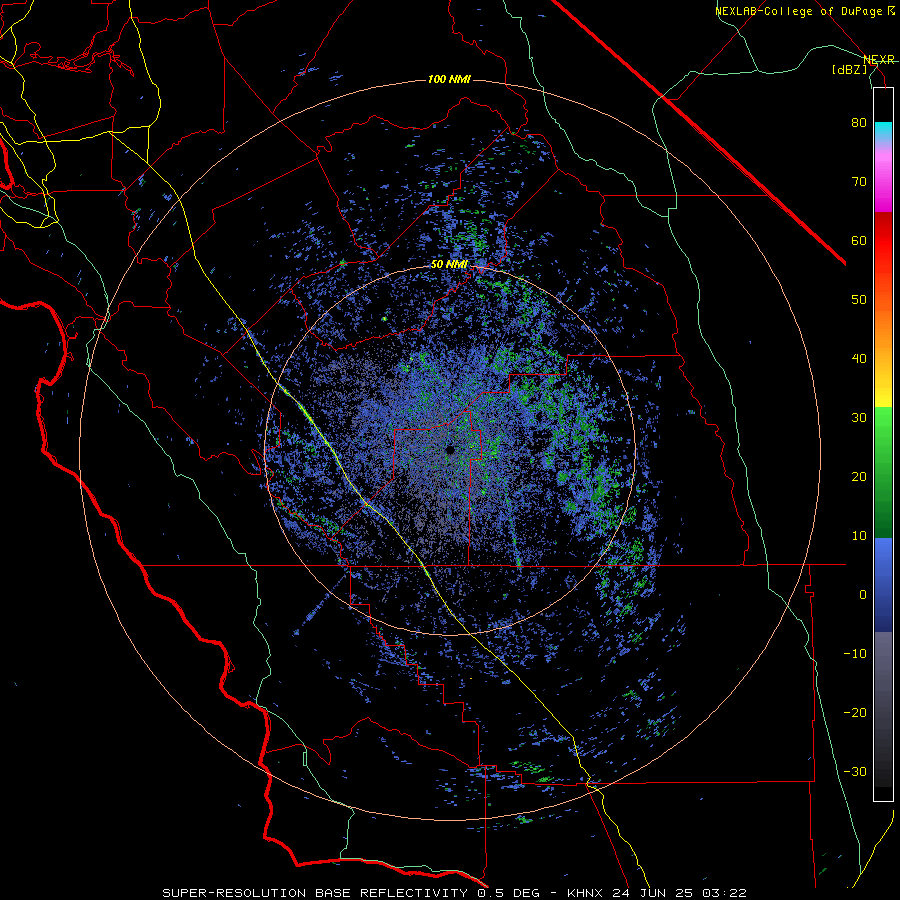Viewport: 900px width, 900px height.
Task: Click the dark radar site dot at center
Action: click(x=450, y=450)
